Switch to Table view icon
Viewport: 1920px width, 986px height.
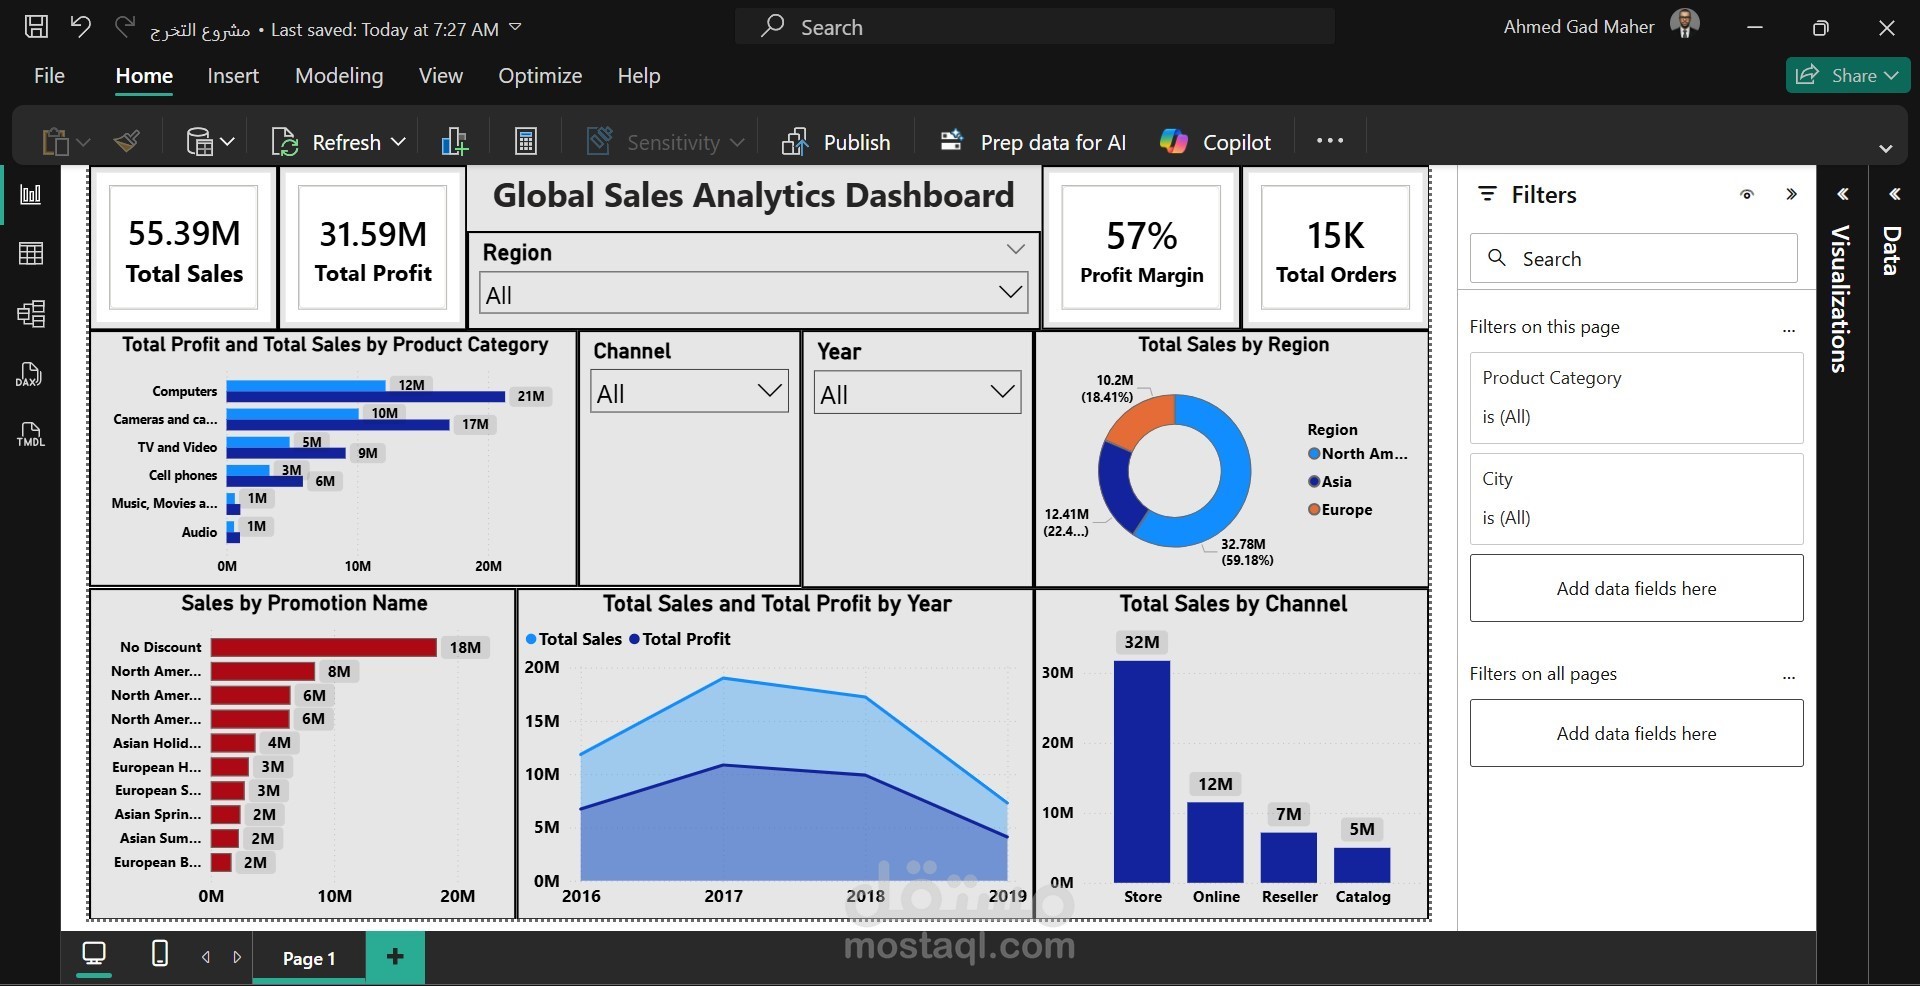(31, 254)
